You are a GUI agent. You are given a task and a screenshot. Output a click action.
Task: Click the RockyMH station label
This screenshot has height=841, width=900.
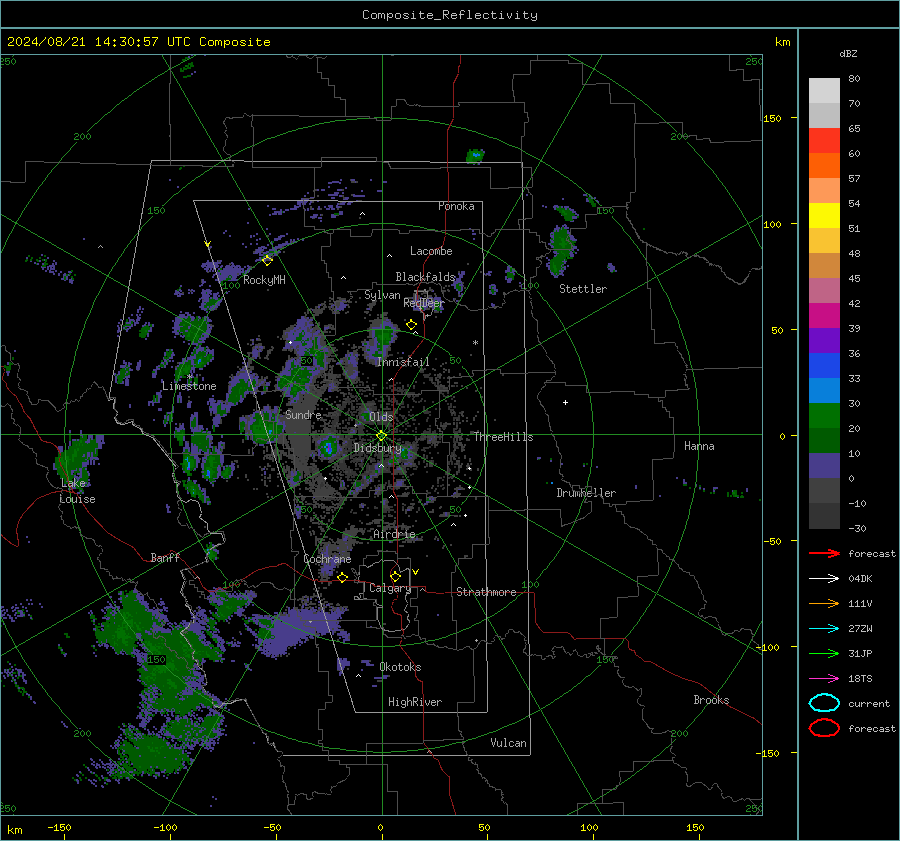click(x=264, y=280)
